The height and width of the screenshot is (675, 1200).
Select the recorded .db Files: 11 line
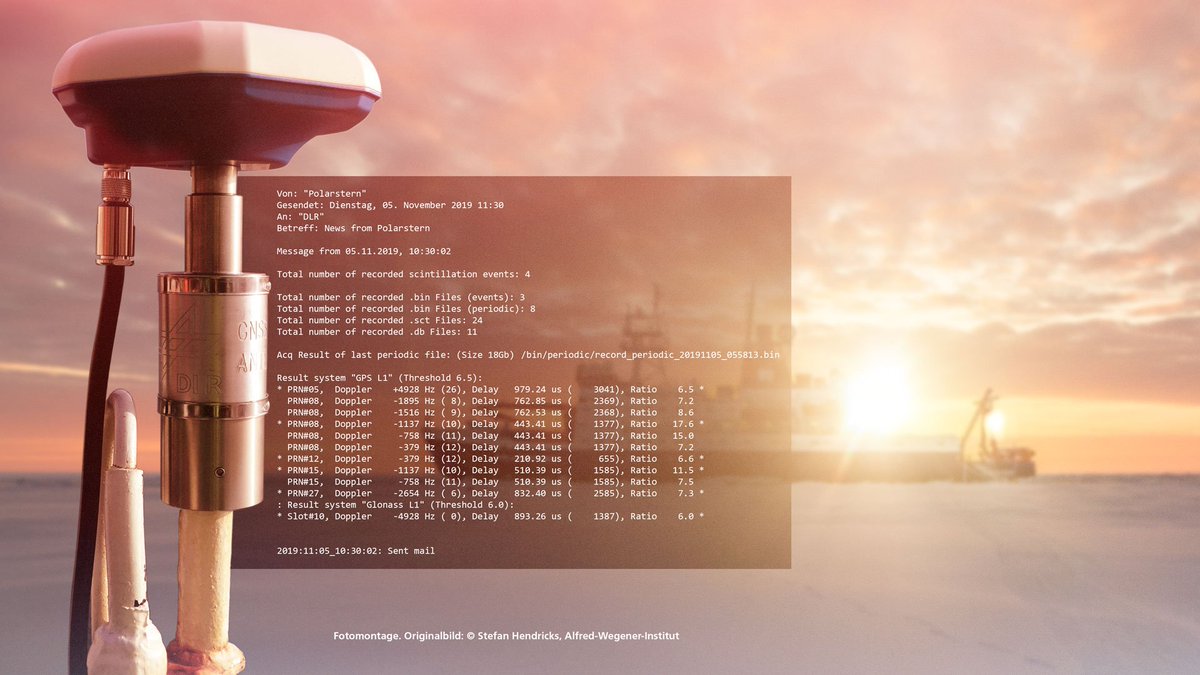coord(377,332)
